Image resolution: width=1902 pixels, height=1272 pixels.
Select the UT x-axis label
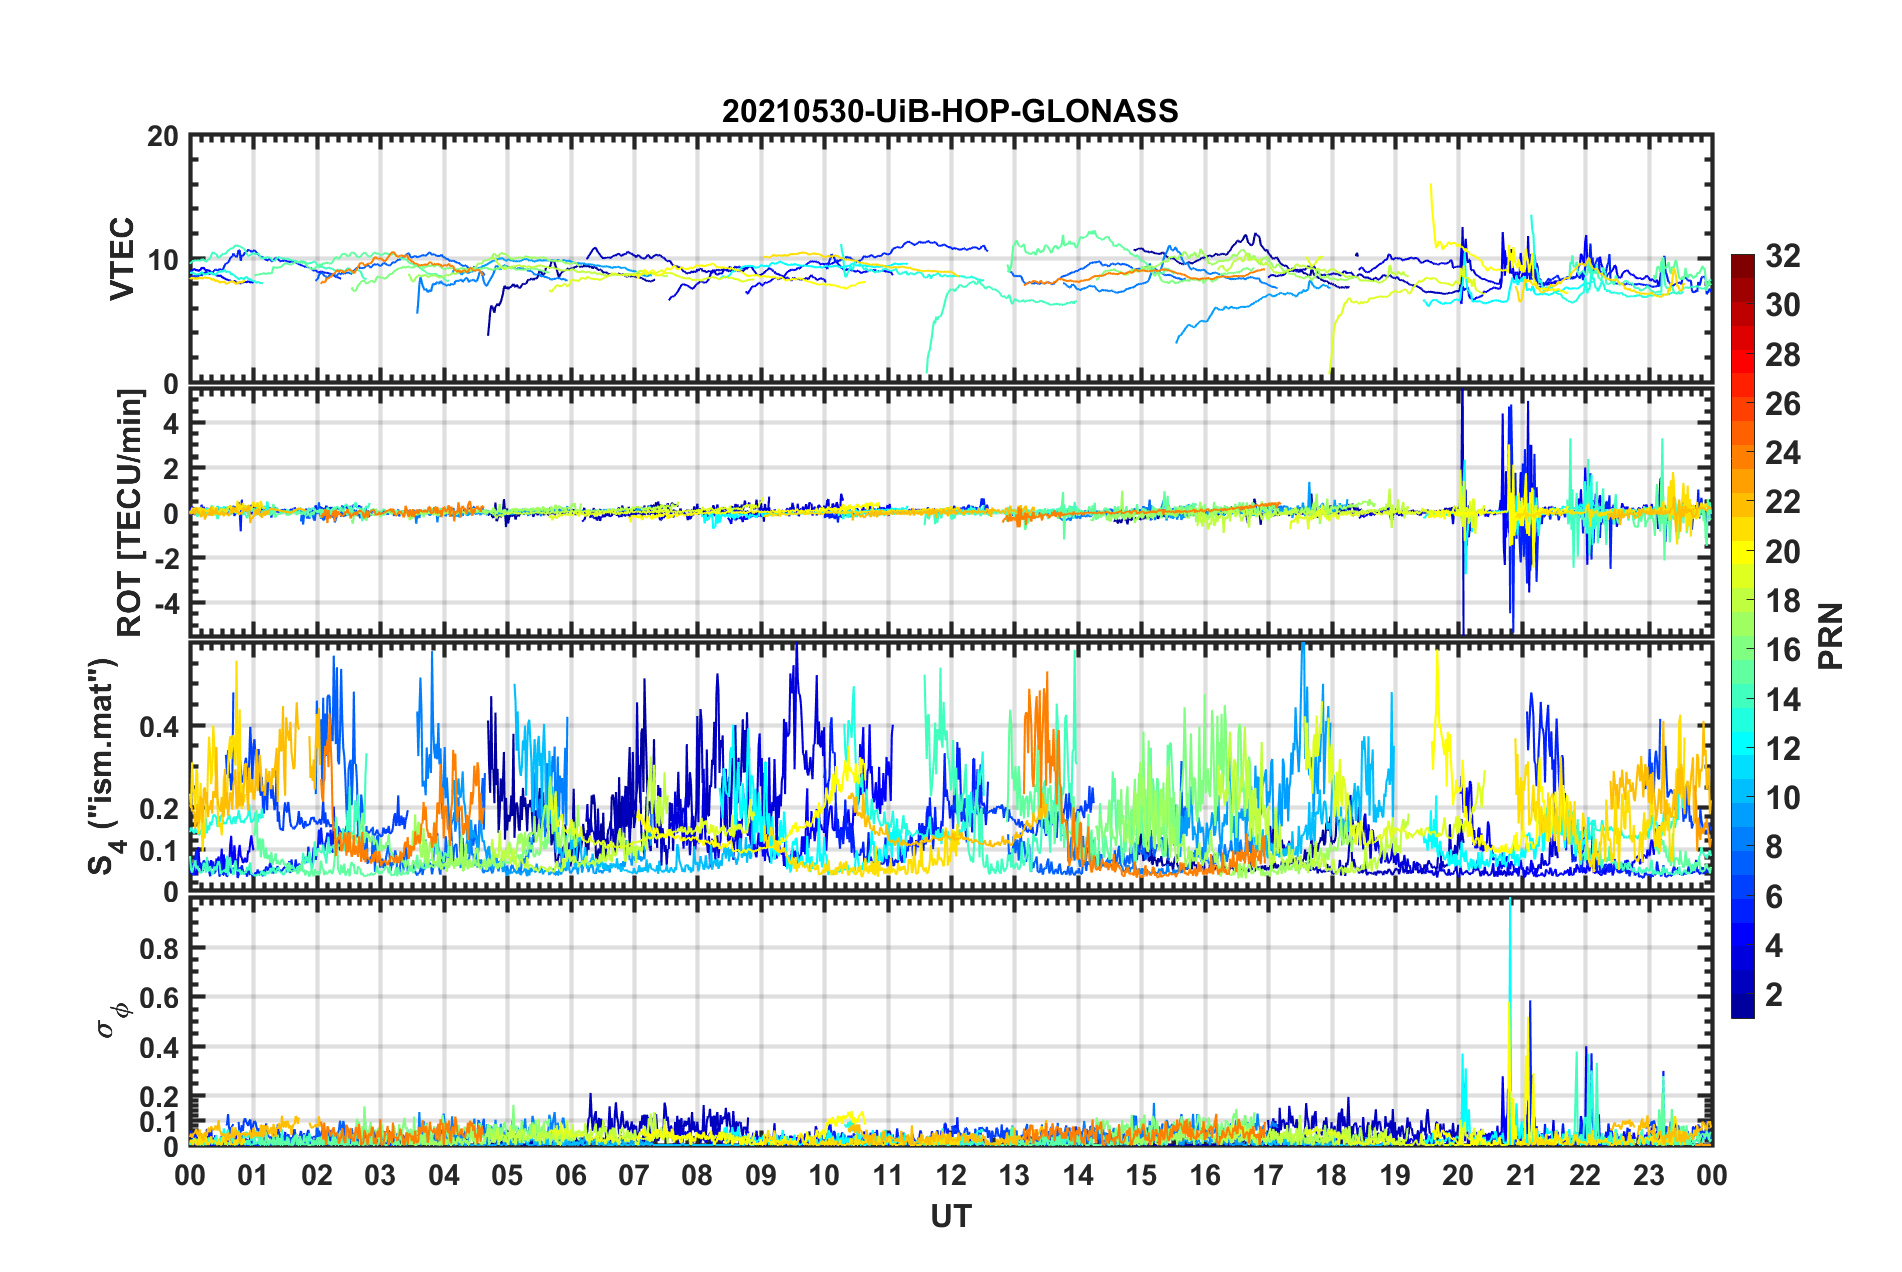(951, 1216)
